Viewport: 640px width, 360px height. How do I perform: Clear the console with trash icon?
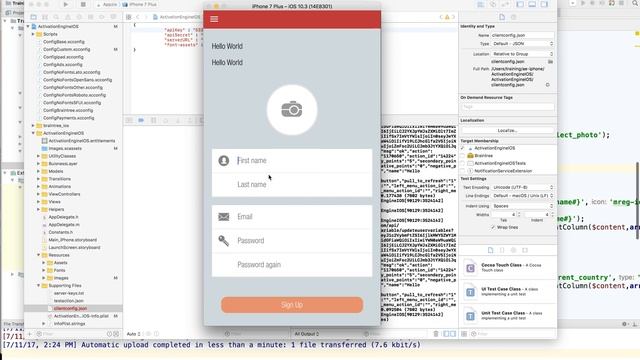tap(436, 334)
